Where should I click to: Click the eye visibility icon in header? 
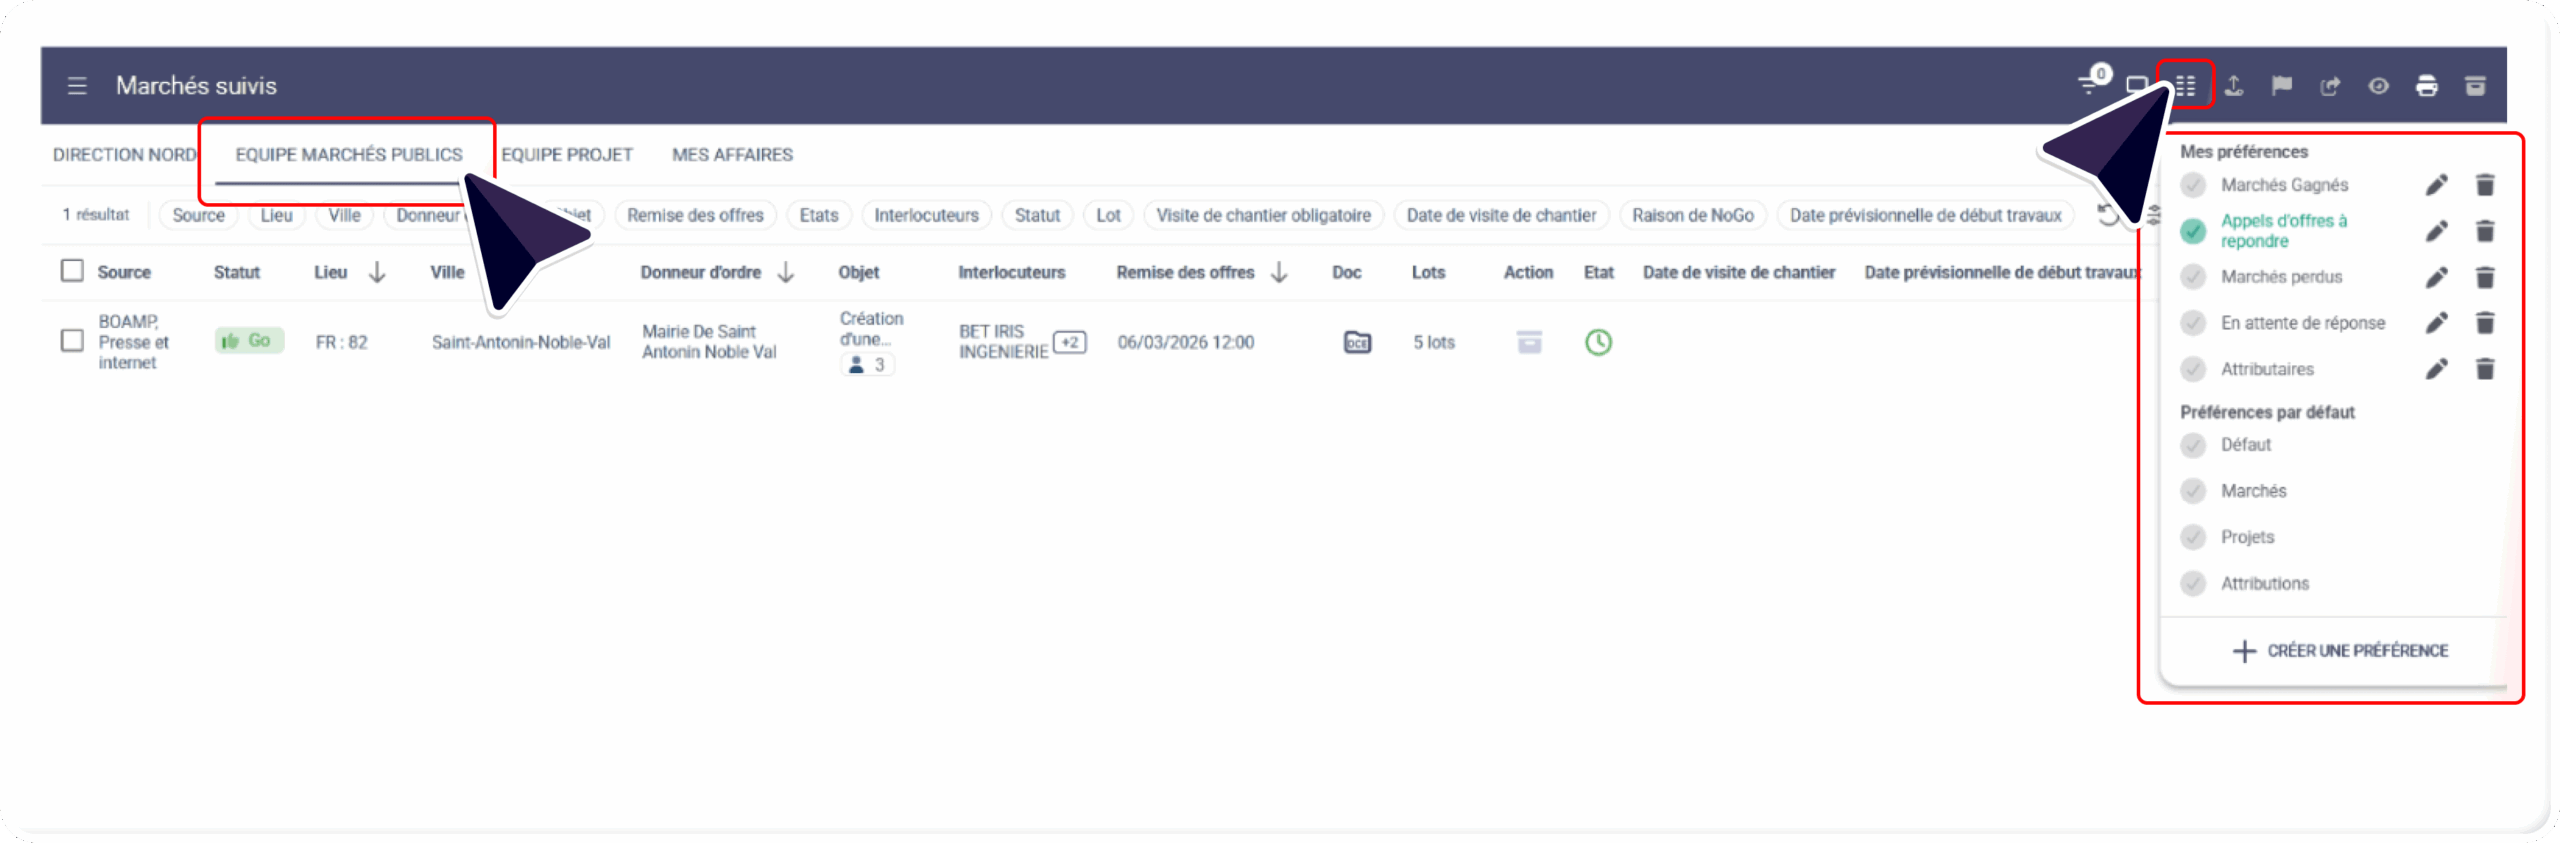click(x=2378, y=86)
